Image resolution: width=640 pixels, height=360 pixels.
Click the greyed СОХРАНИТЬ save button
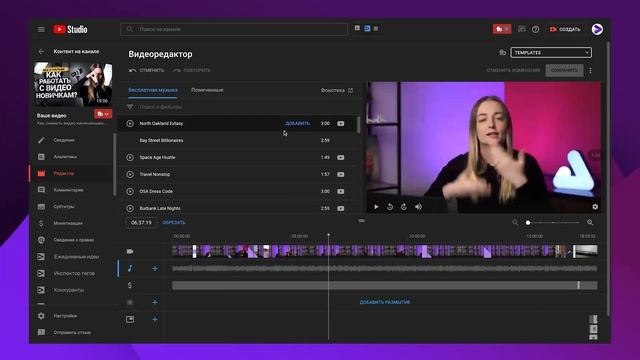[564, 70]
